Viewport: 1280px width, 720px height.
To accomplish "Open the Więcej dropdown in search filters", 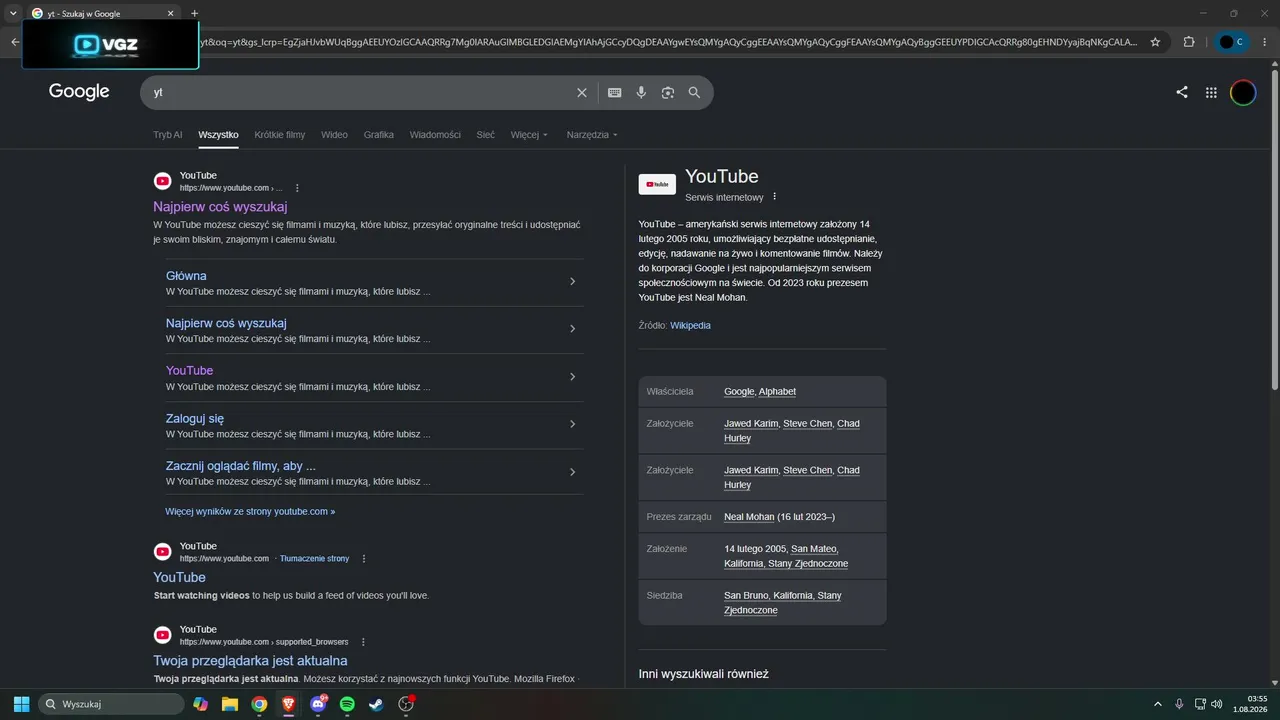I will tap(529, 135).
